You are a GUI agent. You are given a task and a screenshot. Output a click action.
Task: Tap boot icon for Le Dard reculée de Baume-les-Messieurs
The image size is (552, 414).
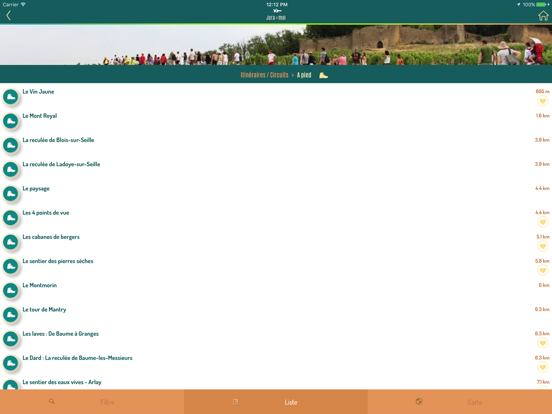(11, 363)
